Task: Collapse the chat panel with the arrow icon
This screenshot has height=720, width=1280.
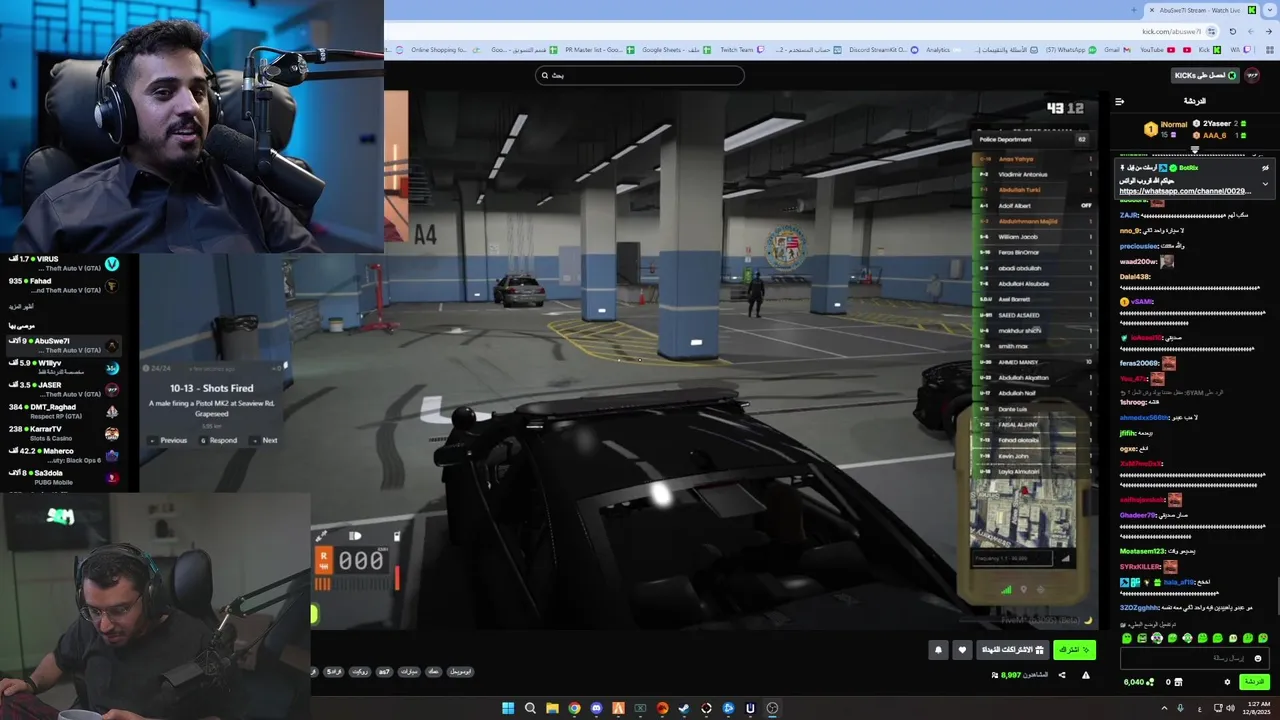Action: (1119, 101)
